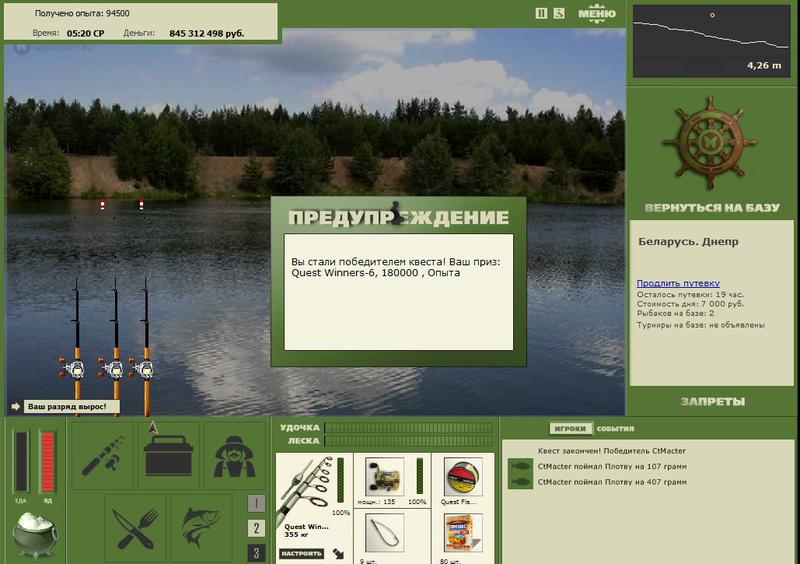Click the time value 05:20 СР
Image resolution: width=800 pixels, height=564 pixels.
tap(85, 34)
